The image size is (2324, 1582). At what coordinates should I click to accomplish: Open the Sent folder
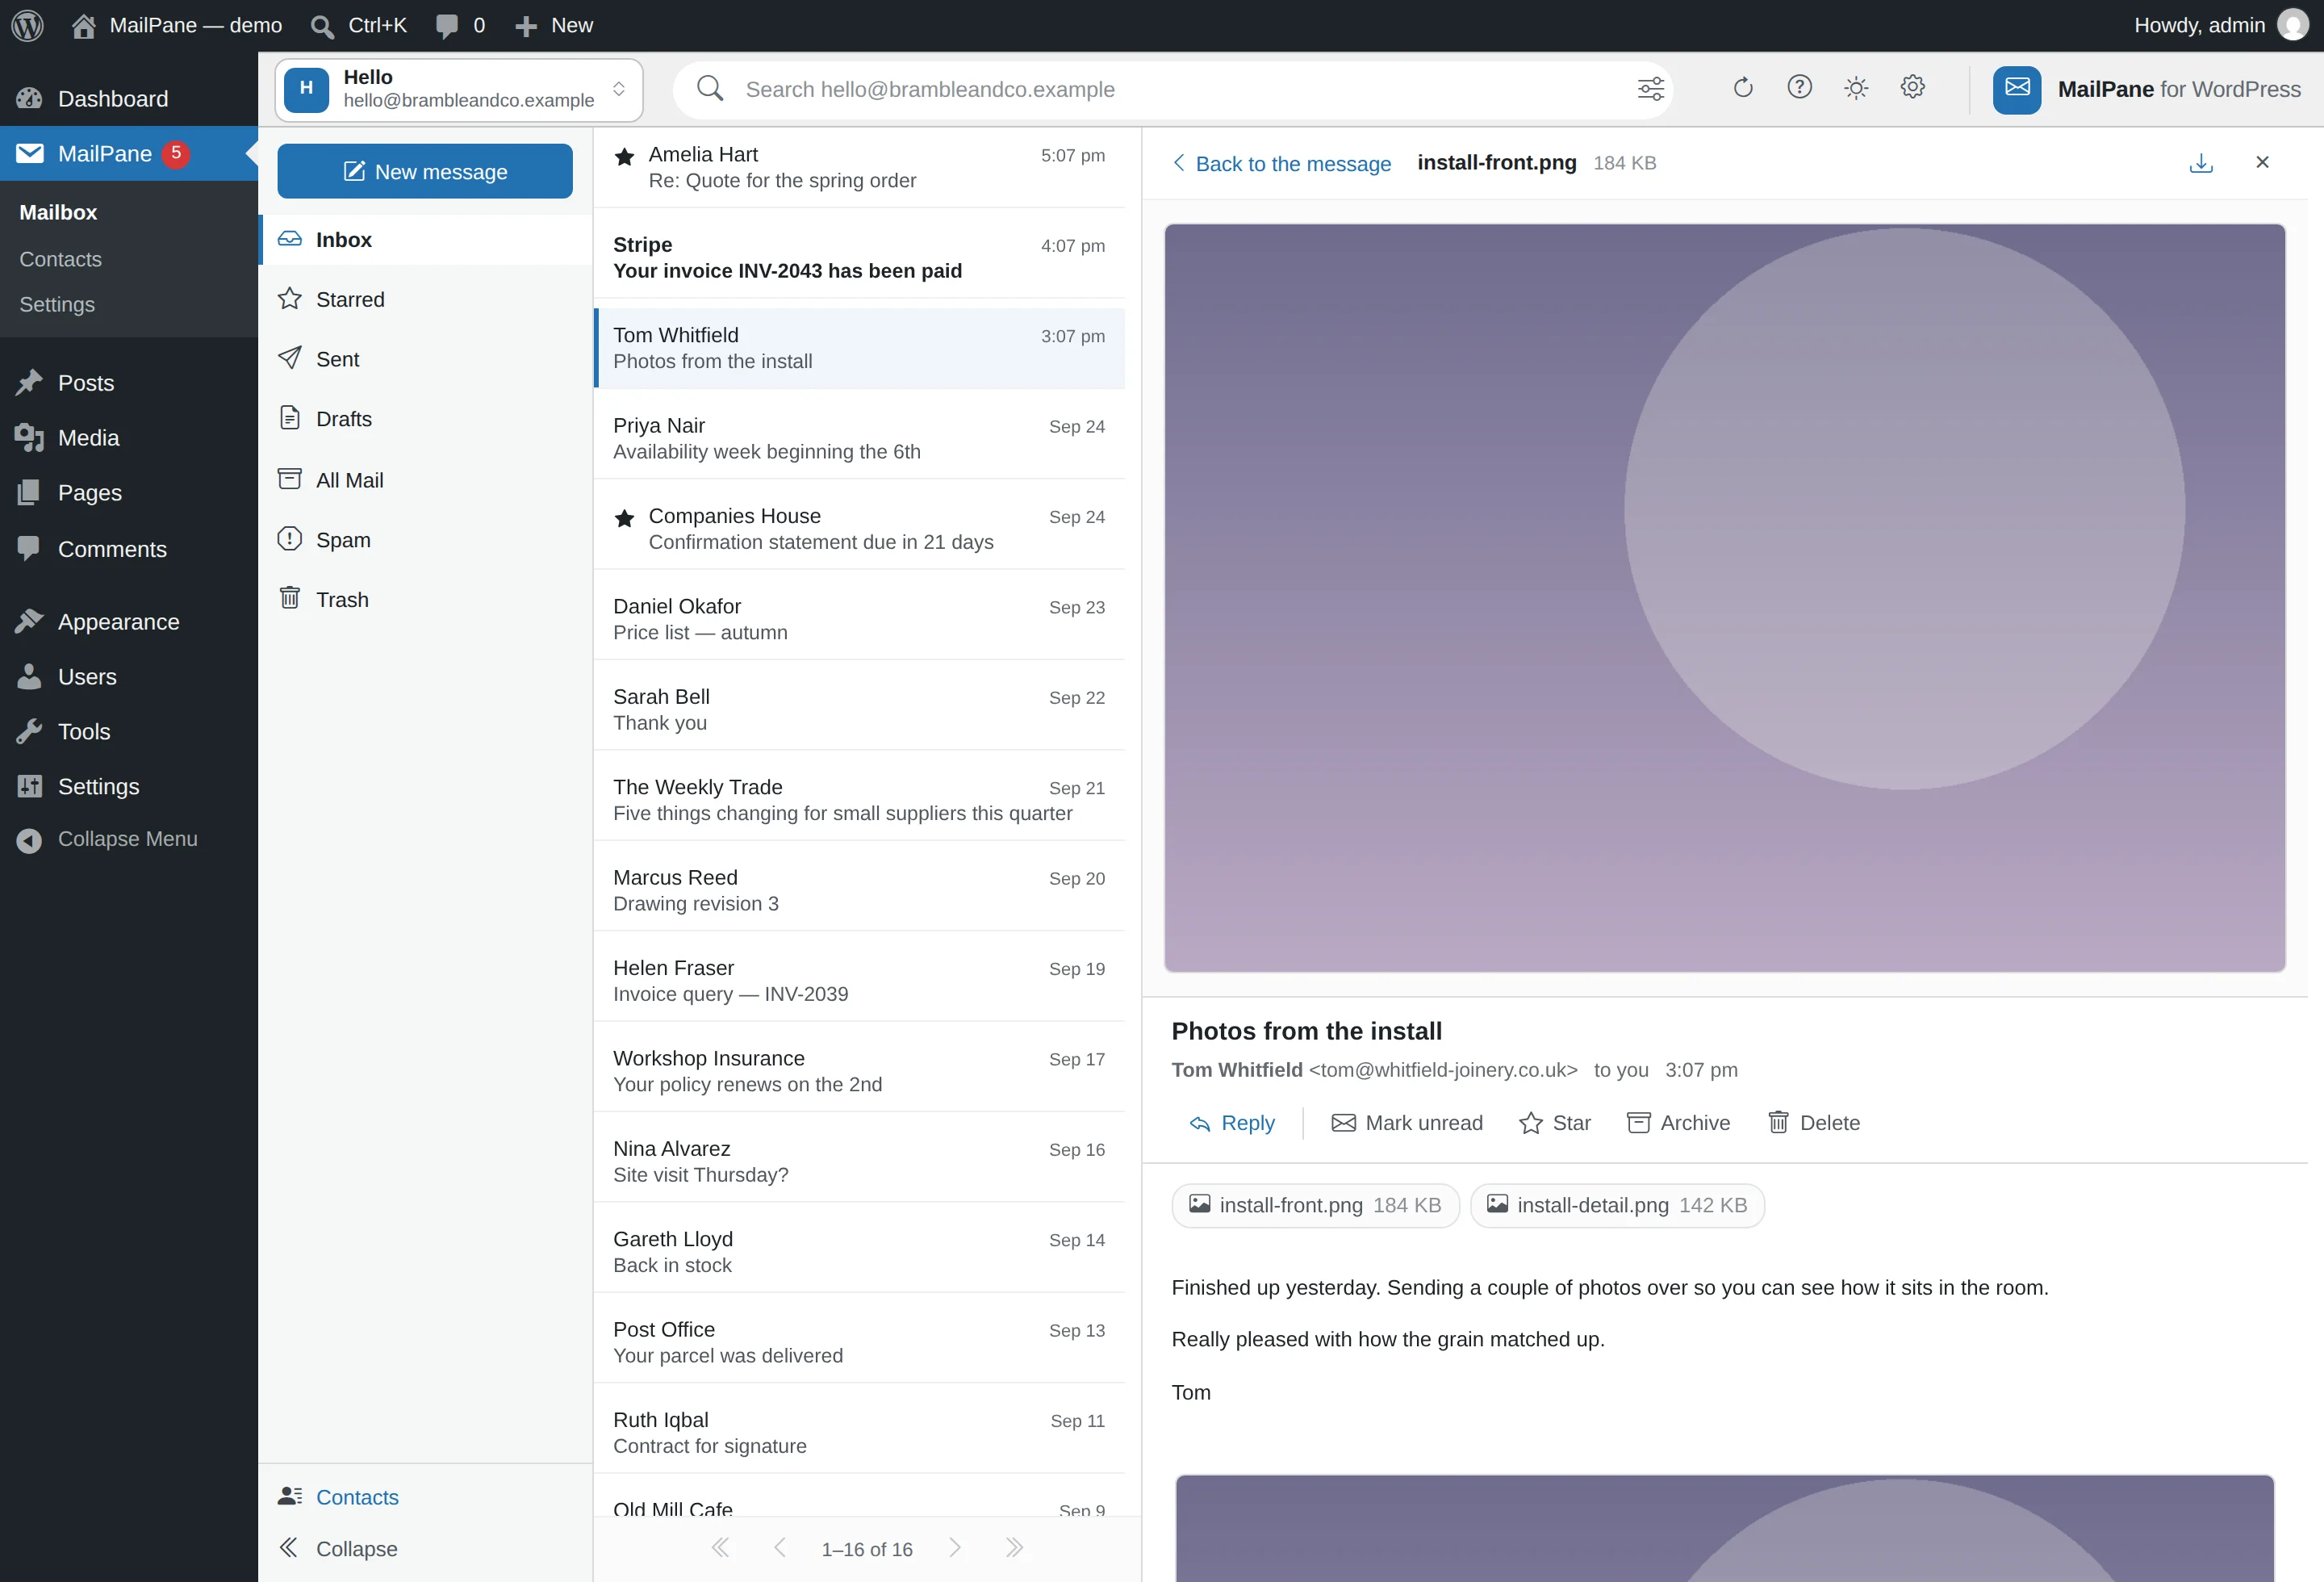426,359
